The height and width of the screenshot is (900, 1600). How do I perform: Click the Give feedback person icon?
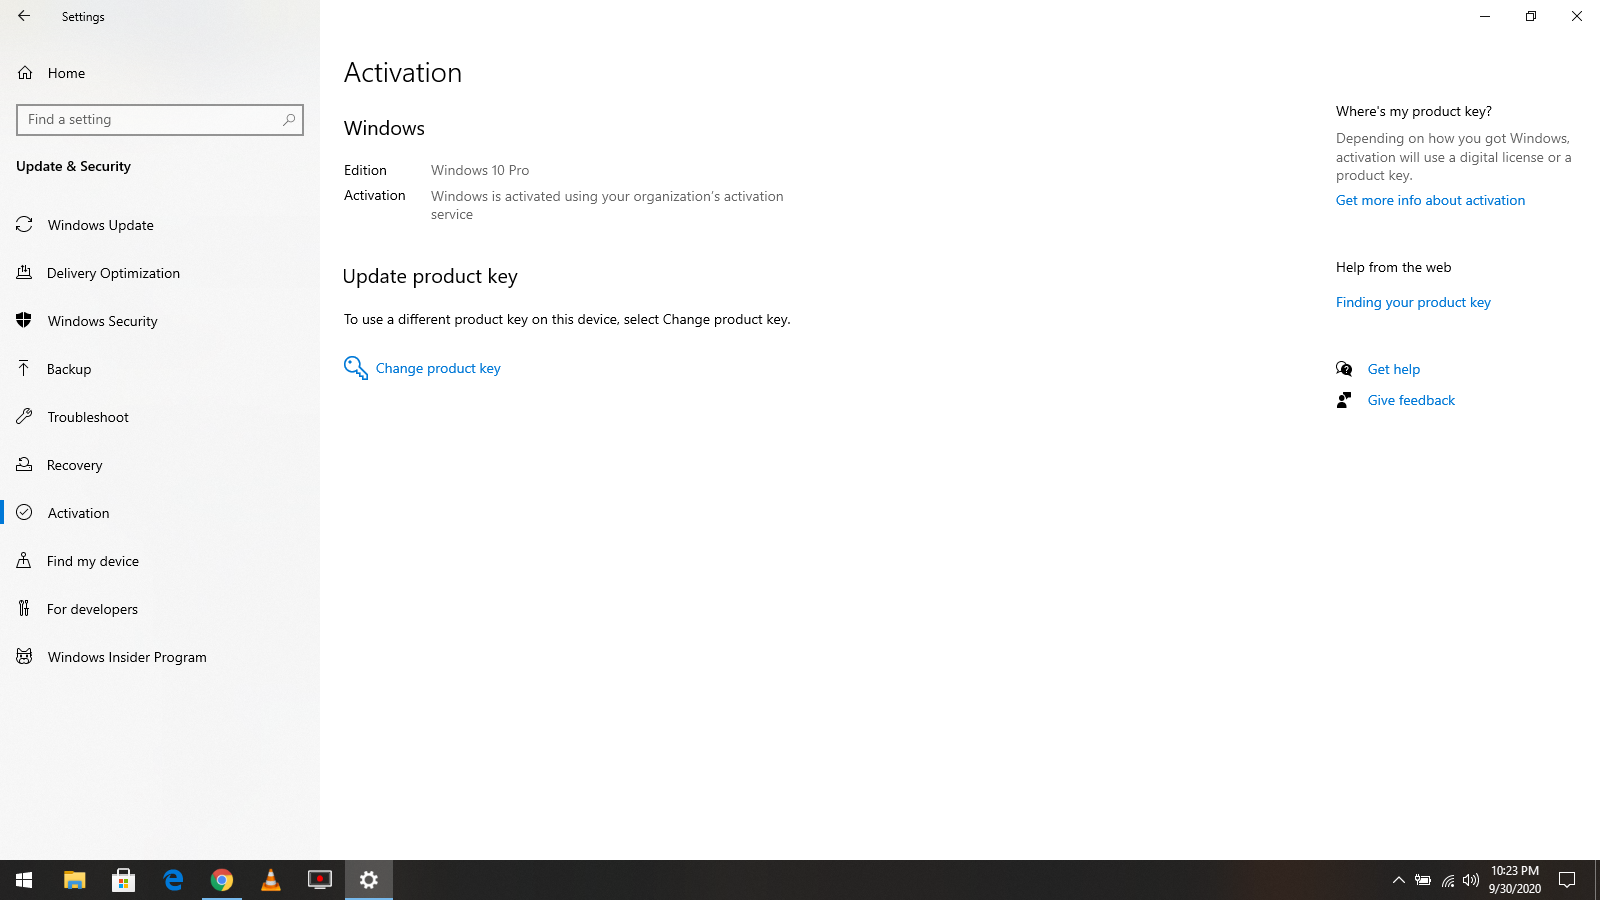1344,400
